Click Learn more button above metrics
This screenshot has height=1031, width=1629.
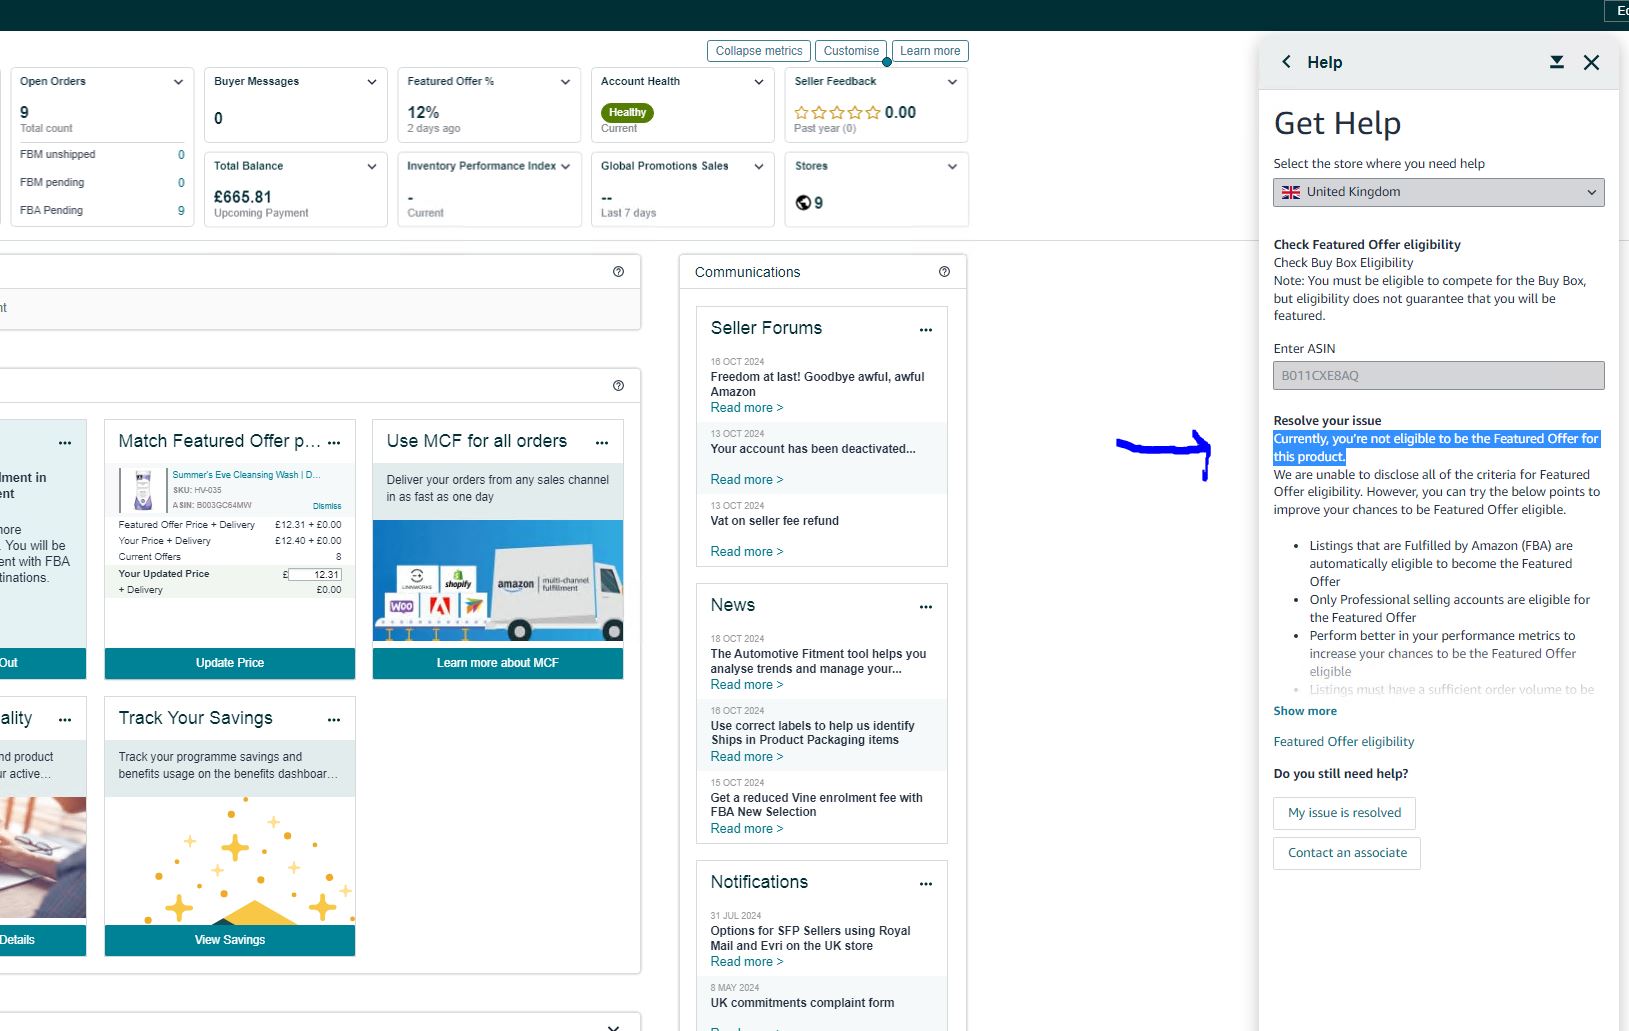click(930, 51)
